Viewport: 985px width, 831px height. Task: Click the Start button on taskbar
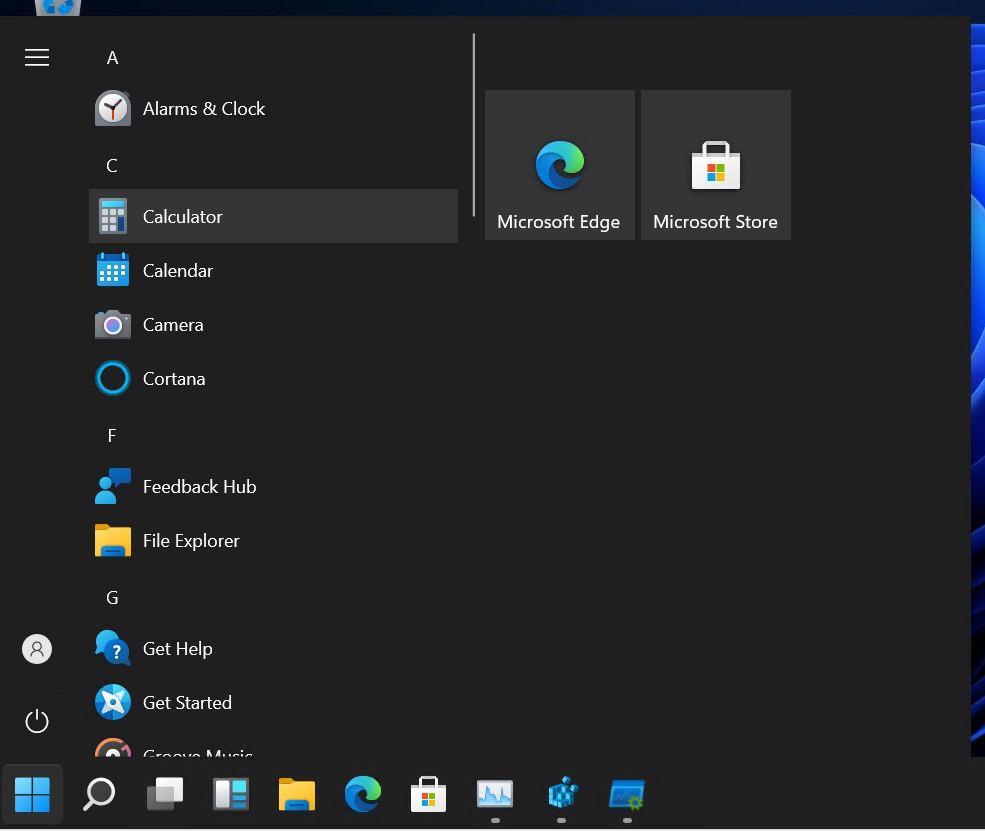pos(33,794)
